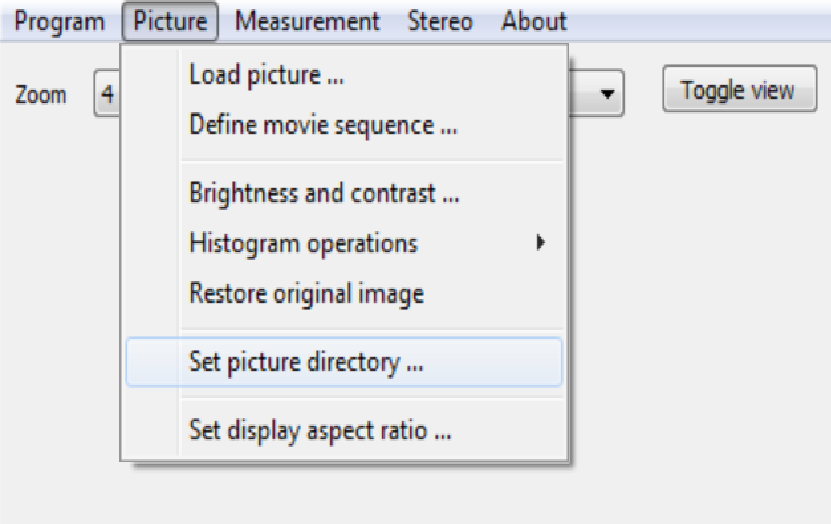Open the About menu

[534, 21]
